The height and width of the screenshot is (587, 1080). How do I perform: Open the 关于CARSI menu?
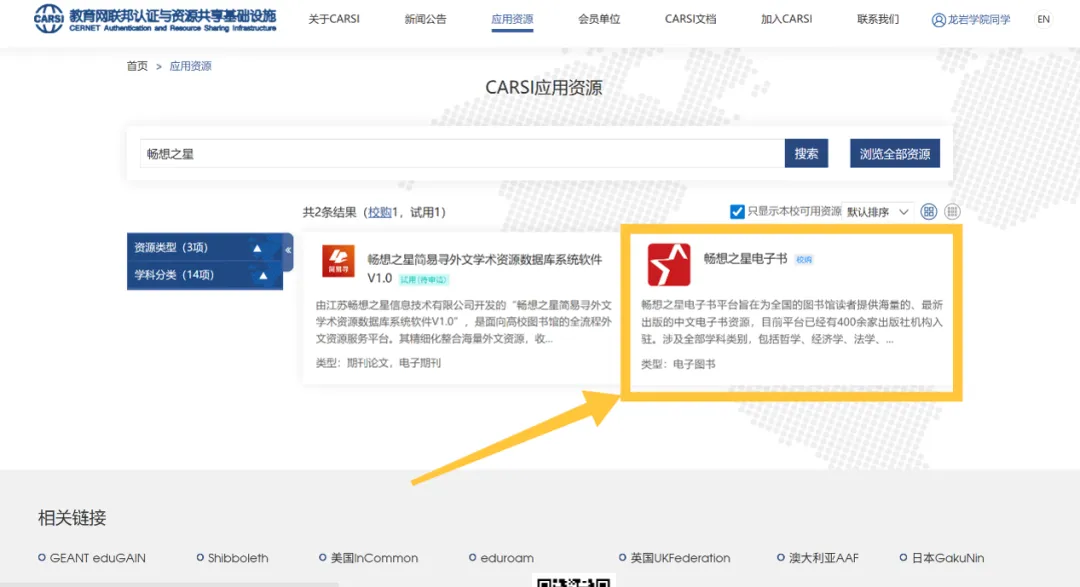pos(334,19)
